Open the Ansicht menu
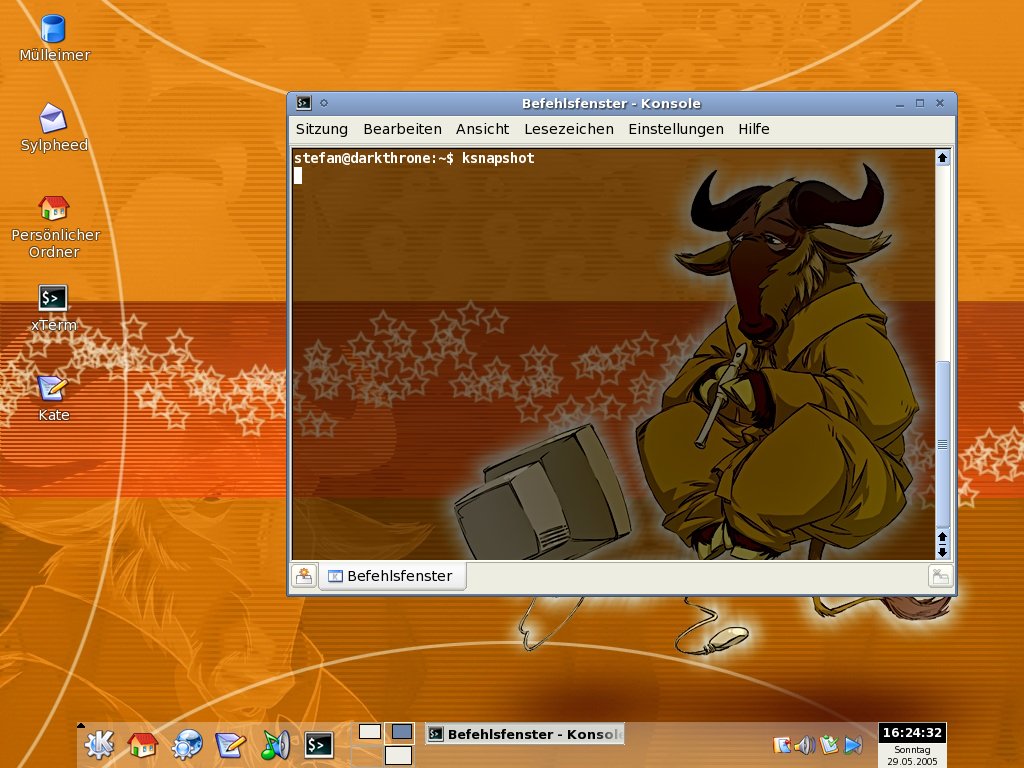 [482, 129]
